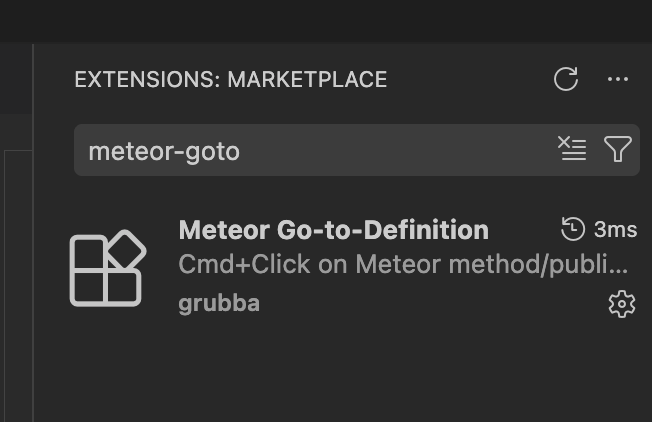Screen dimensions: 652x422
Task: Click the Meteor Go-to-Definition extension logo
Action: click(107, 268)
